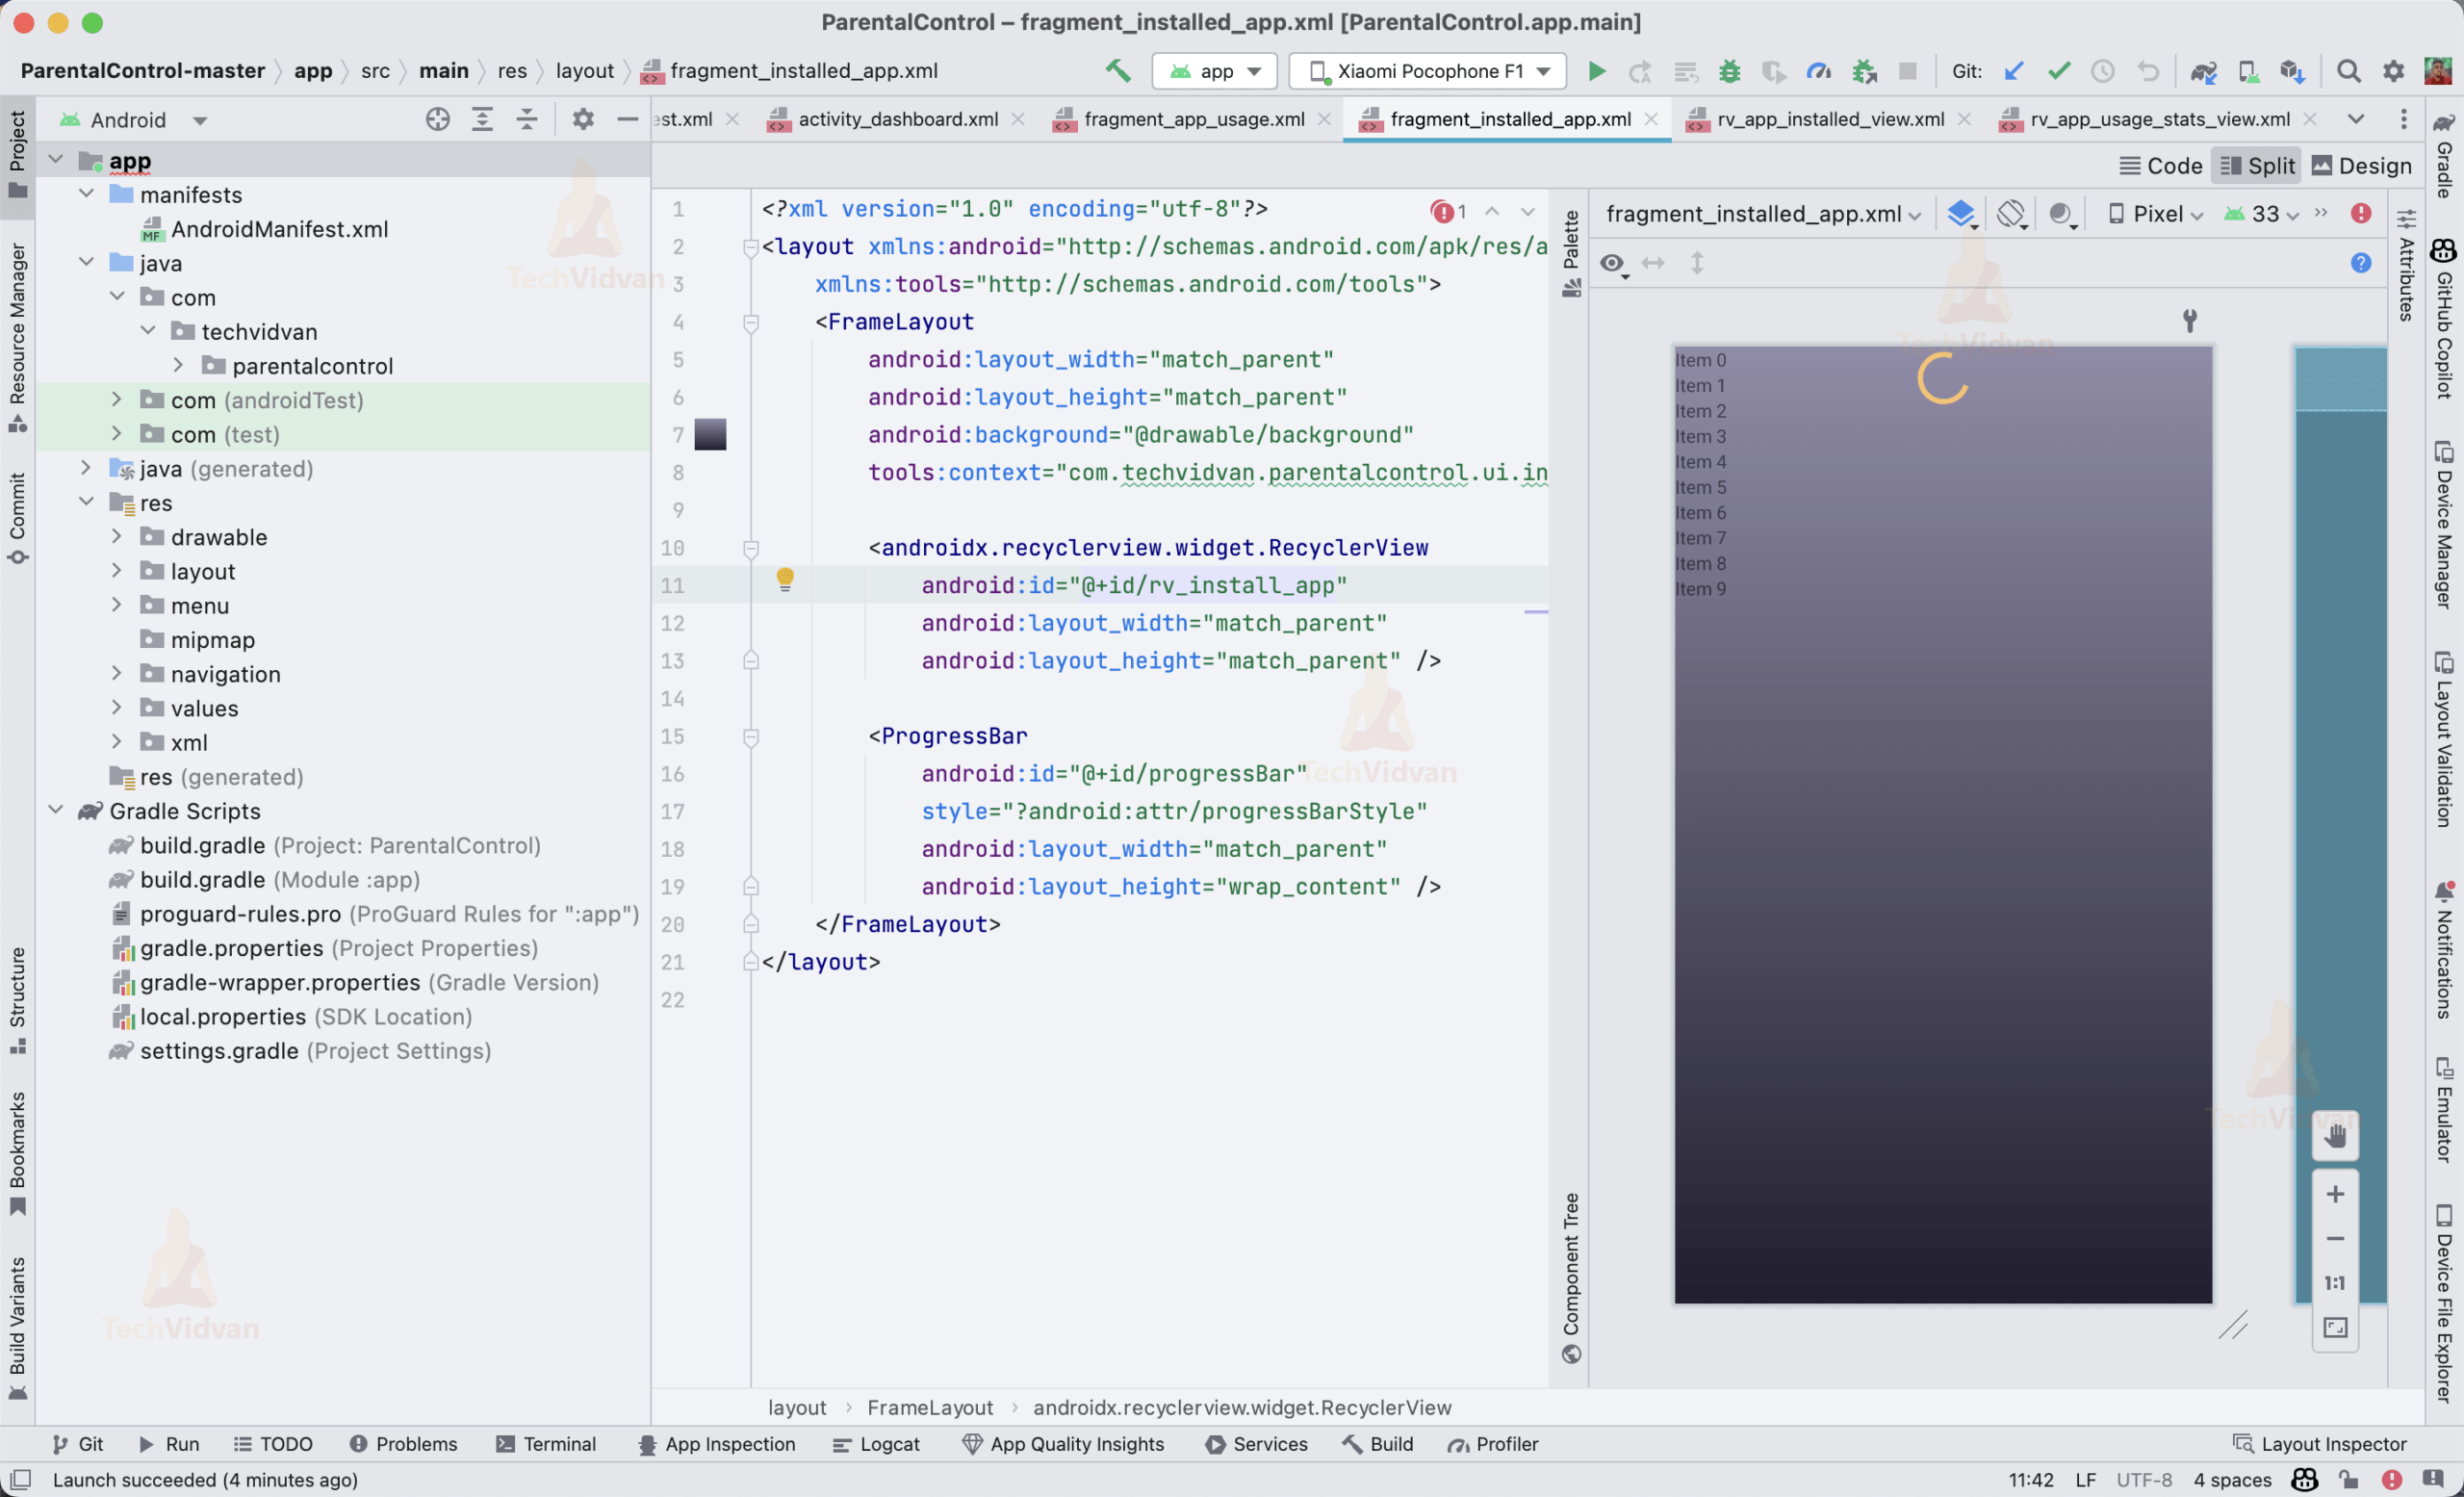
Task: Open the Logcat tool window
Action: pos(876,1443)
